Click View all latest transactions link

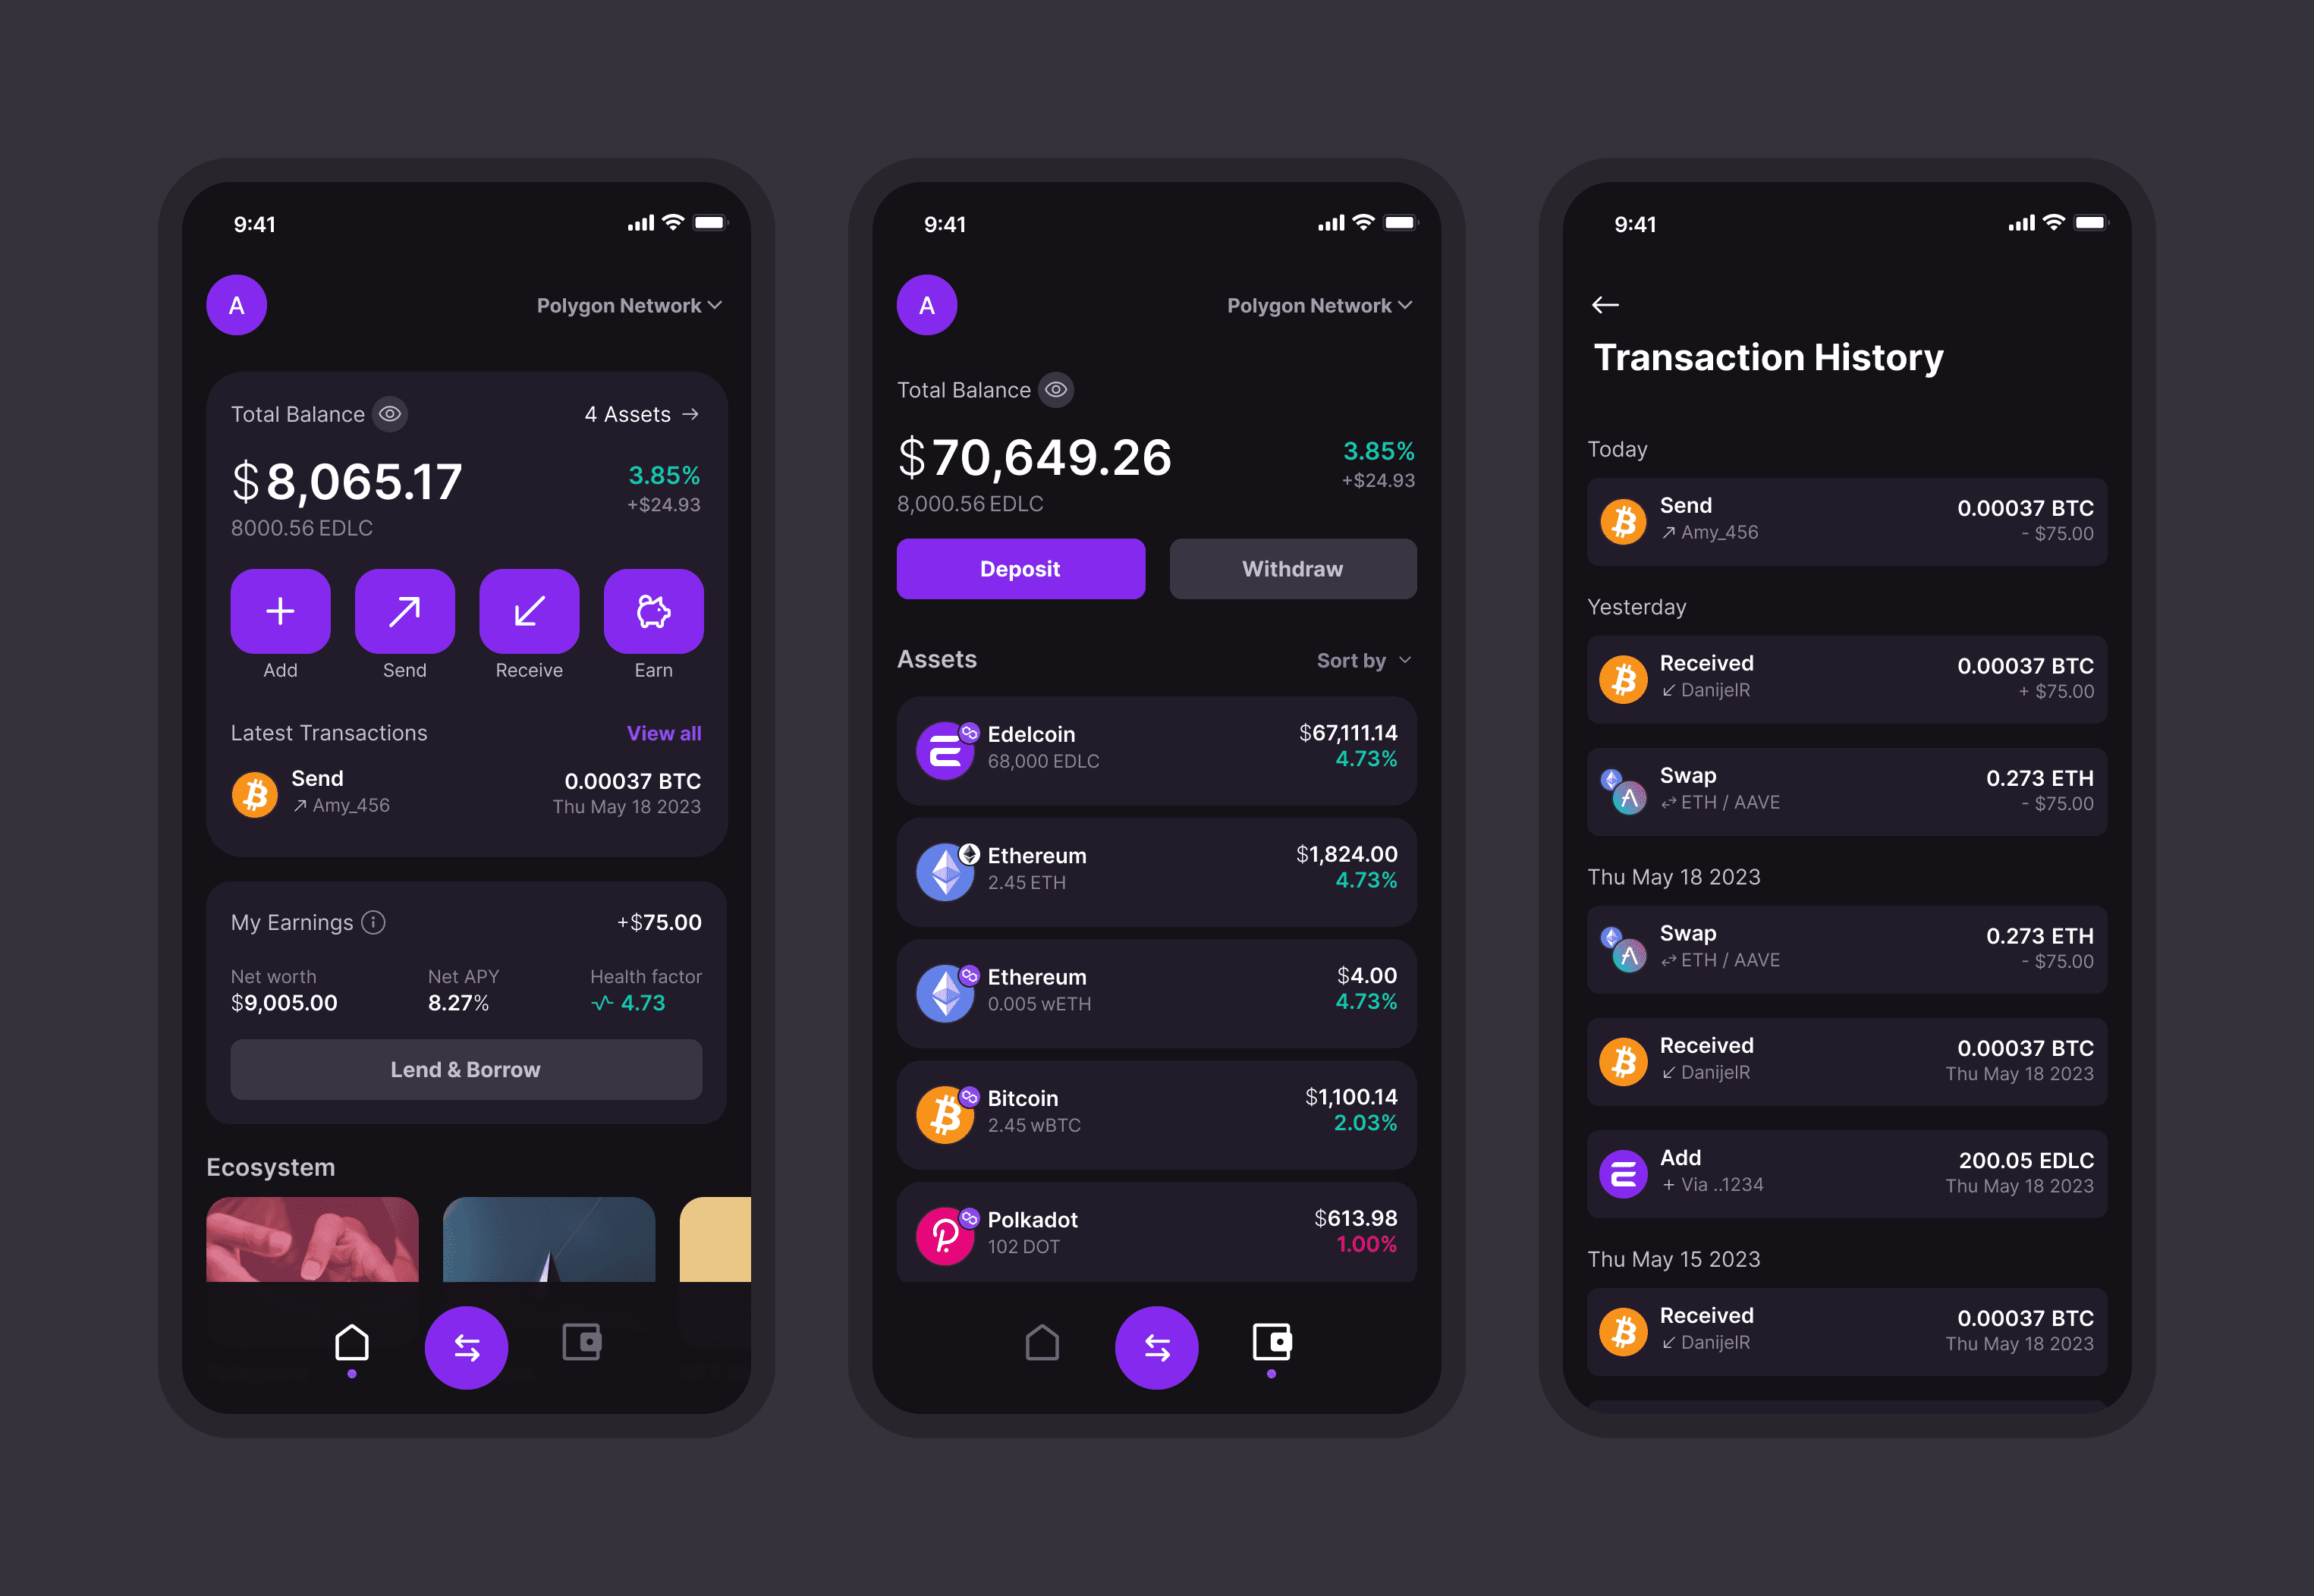(x=666, y=733)
